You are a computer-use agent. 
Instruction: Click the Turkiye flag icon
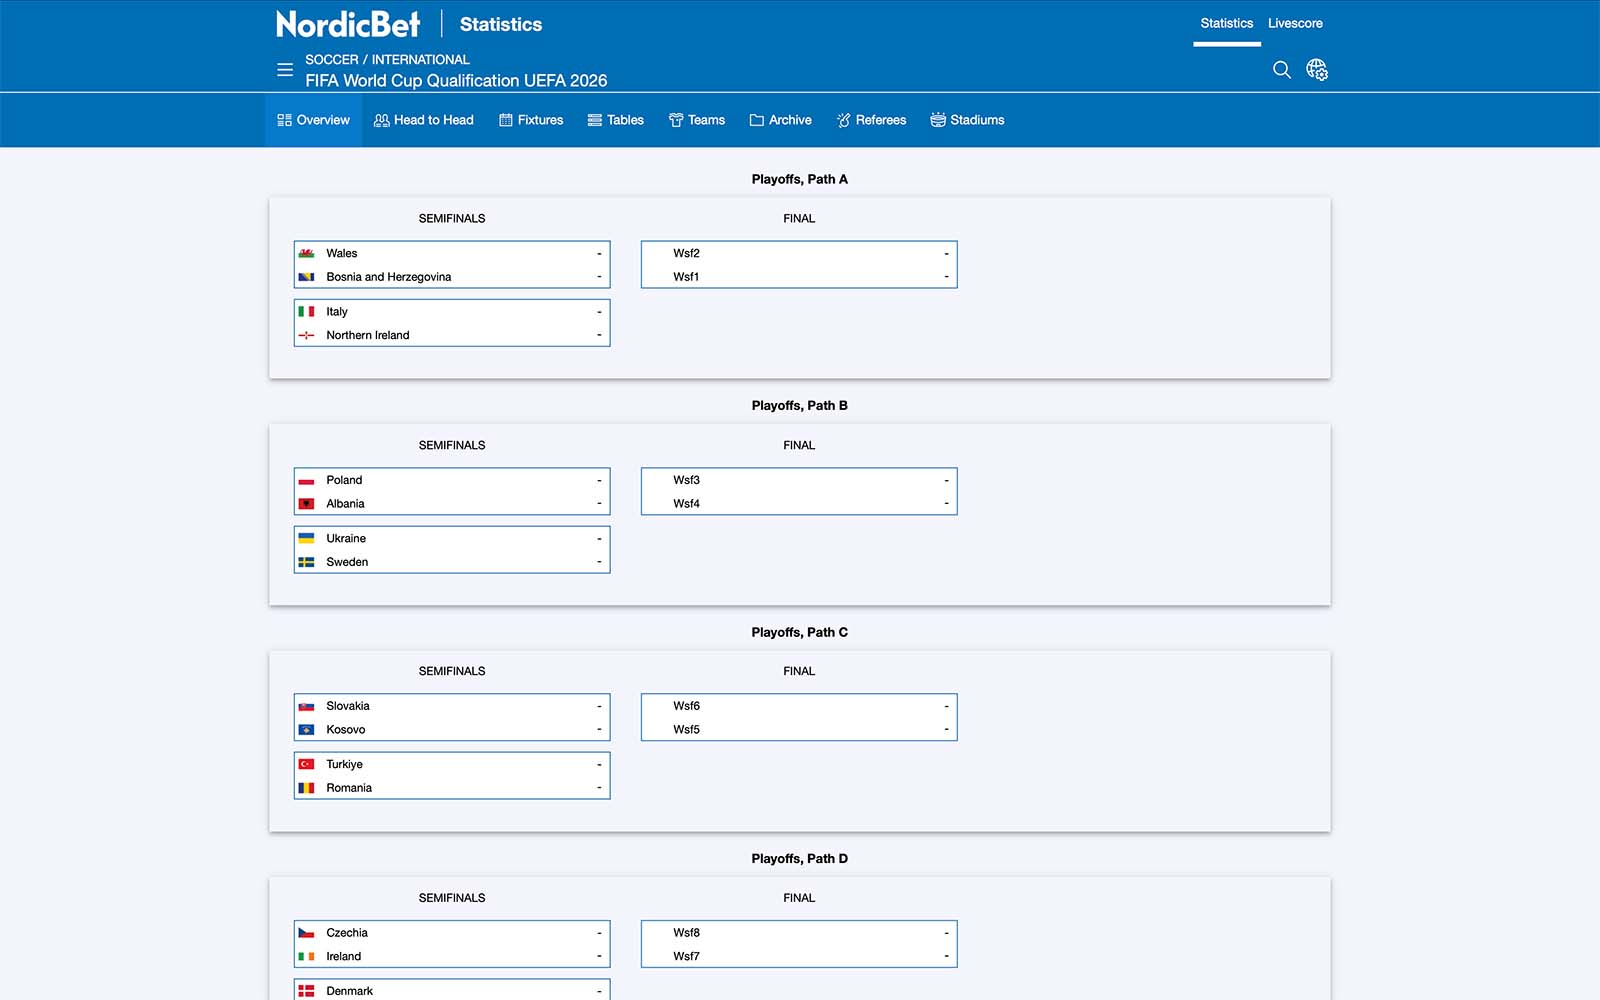coord(307,765)
